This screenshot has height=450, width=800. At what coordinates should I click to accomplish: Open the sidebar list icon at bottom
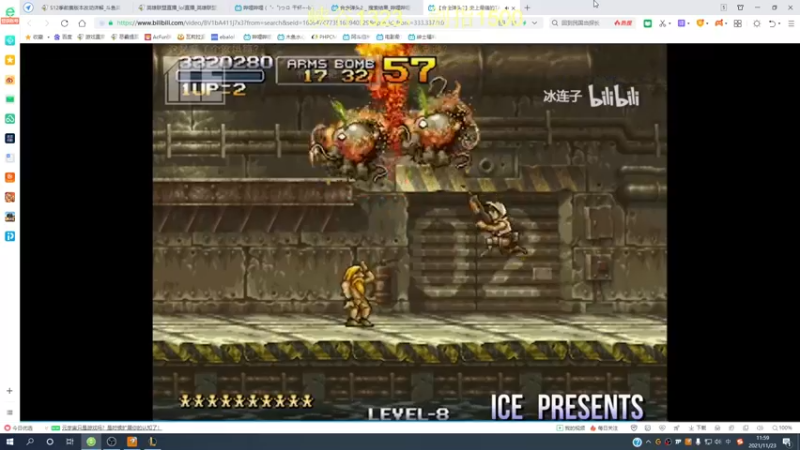(10, 412)
